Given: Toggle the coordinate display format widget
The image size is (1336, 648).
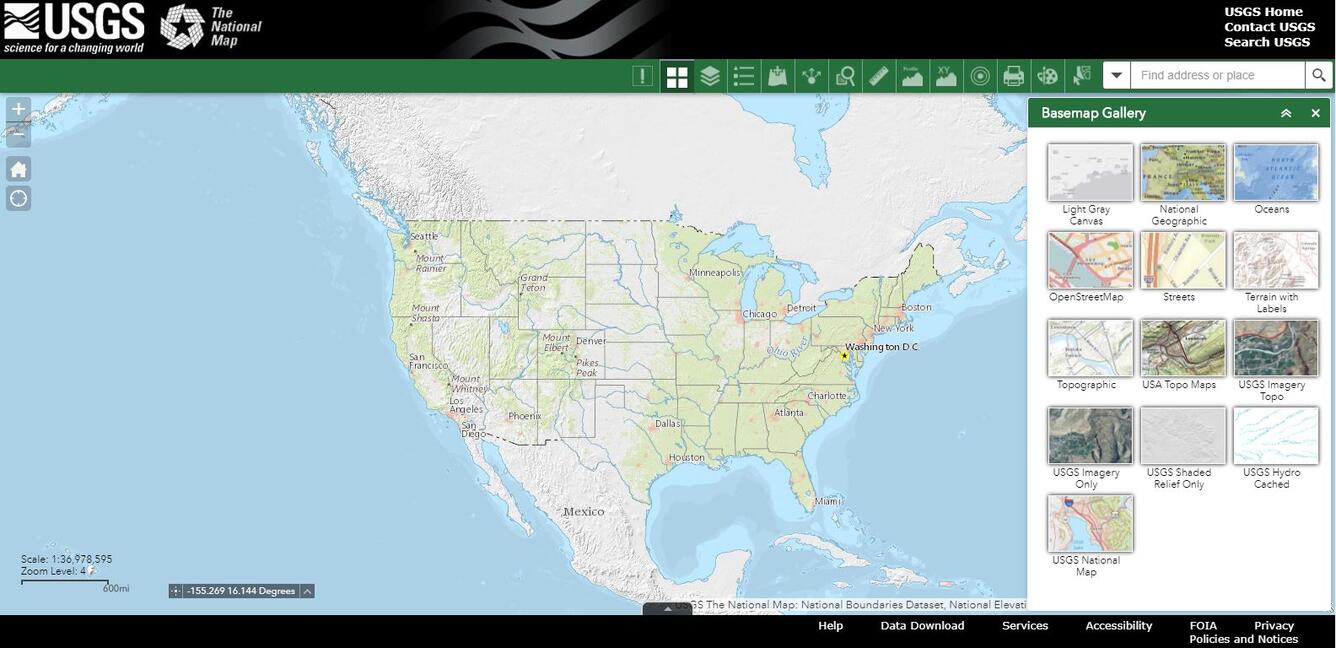Looking at the screenshot, I should 174,590.
